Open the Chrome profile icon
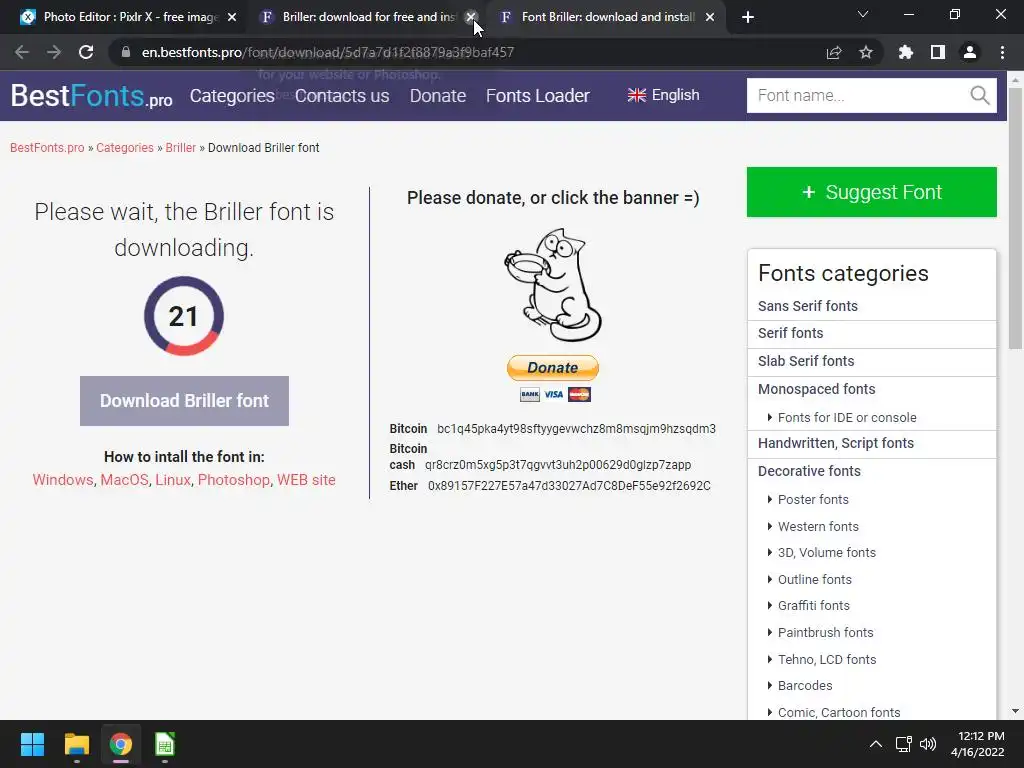Viewport: 1024px width, 768px height. [x=970, y=52]
